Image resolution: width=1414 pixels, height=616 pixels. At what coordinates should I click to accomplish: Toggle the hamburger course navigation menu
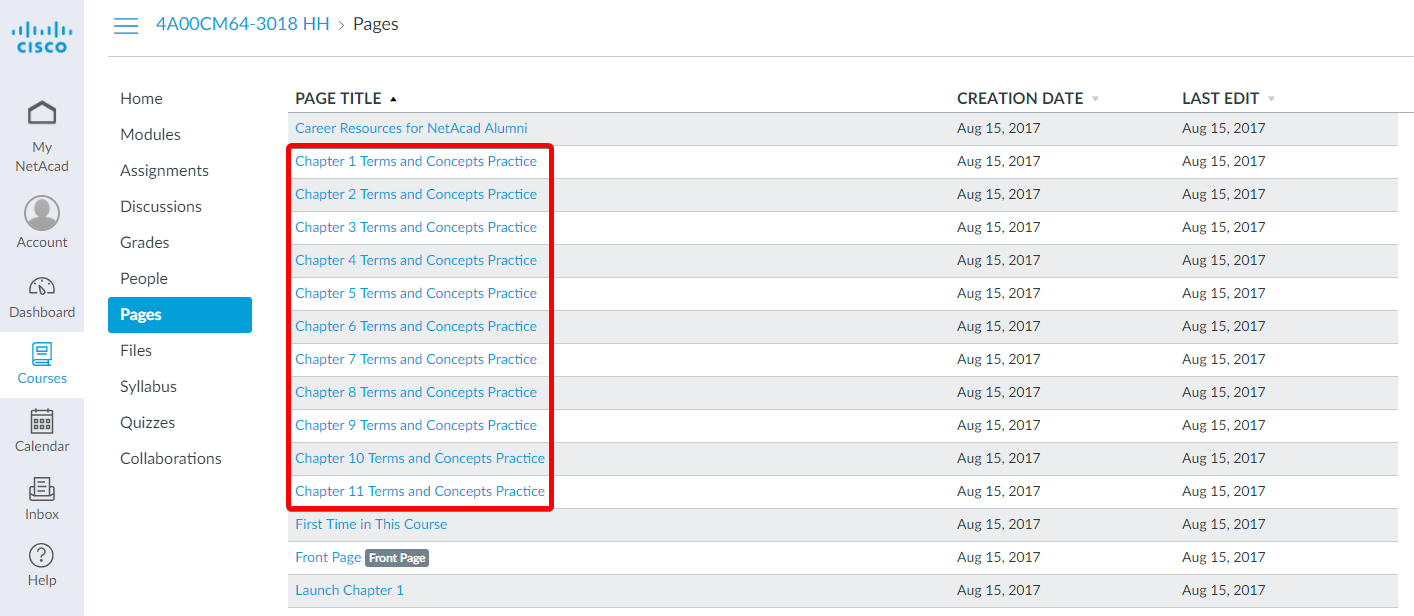pyautogui.click(x=126, y=26)
